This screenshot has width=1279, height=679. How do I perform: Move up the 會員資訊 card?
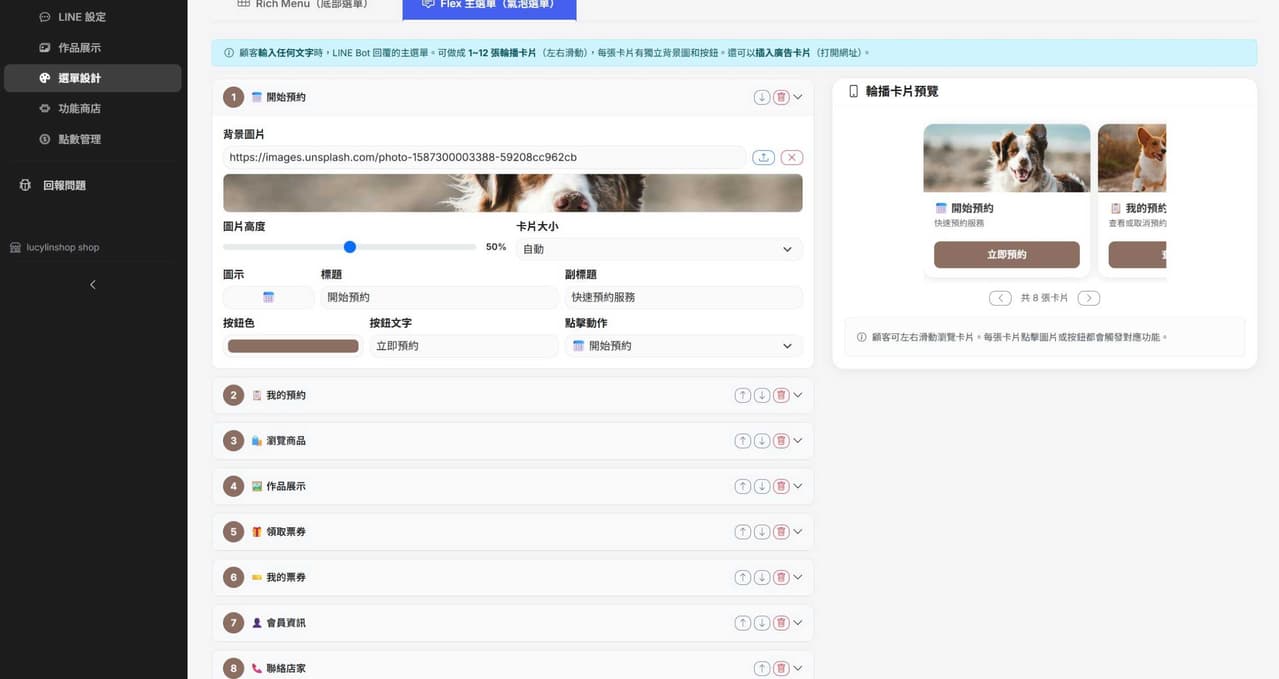742,623
